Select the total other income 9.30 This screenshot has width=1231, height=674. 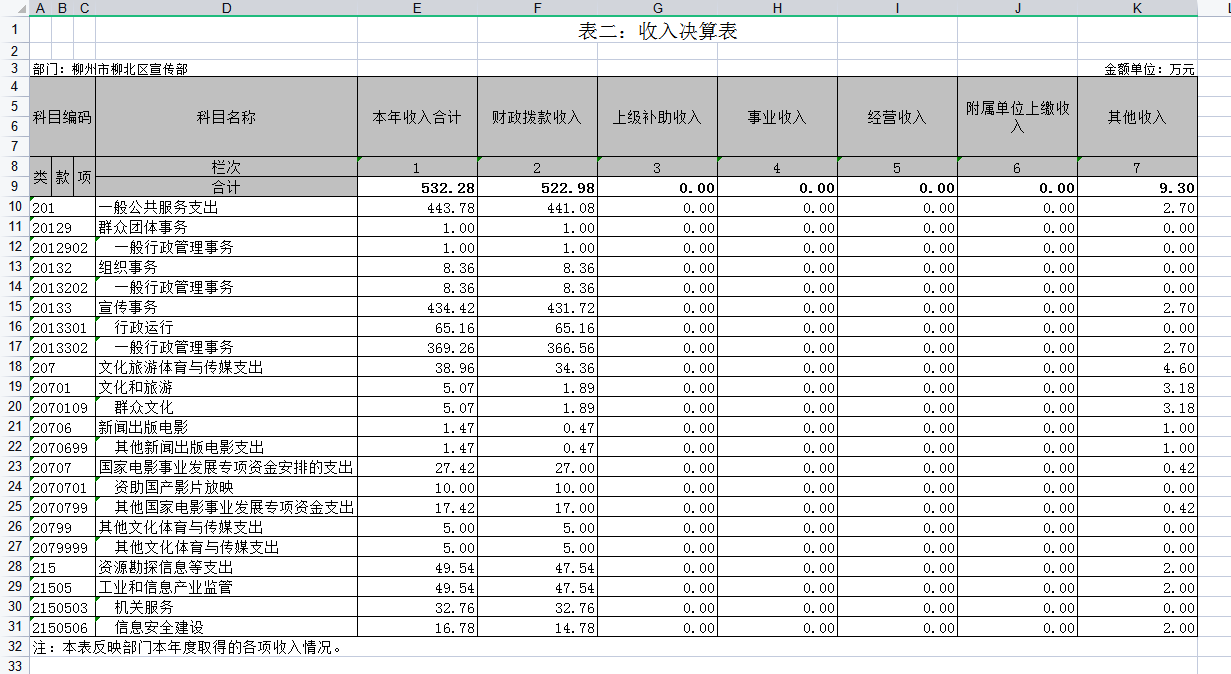pyautogui.click(x=1137, y=187)
